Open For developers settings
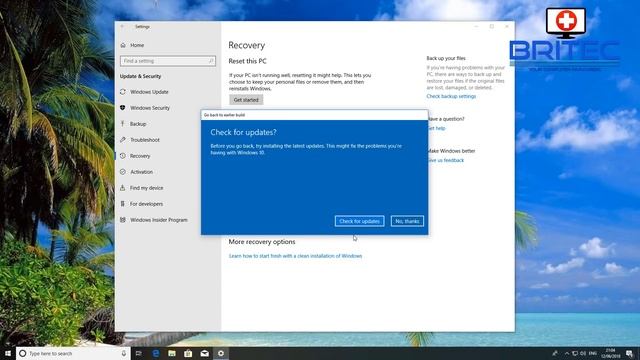The image size is (640, 360). (146, 204)
